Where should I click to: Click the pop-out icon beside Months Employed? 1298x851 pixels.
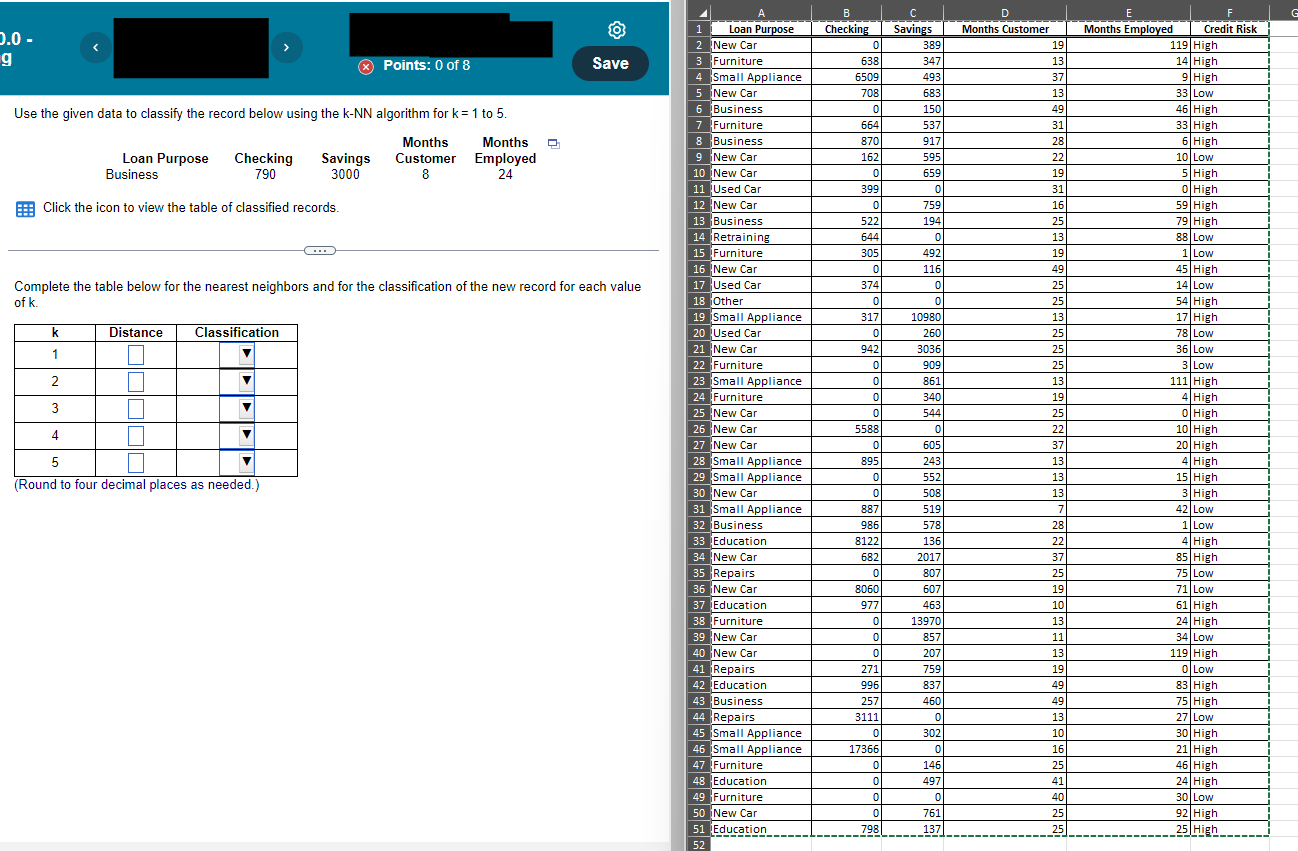[x=552, y=143]
